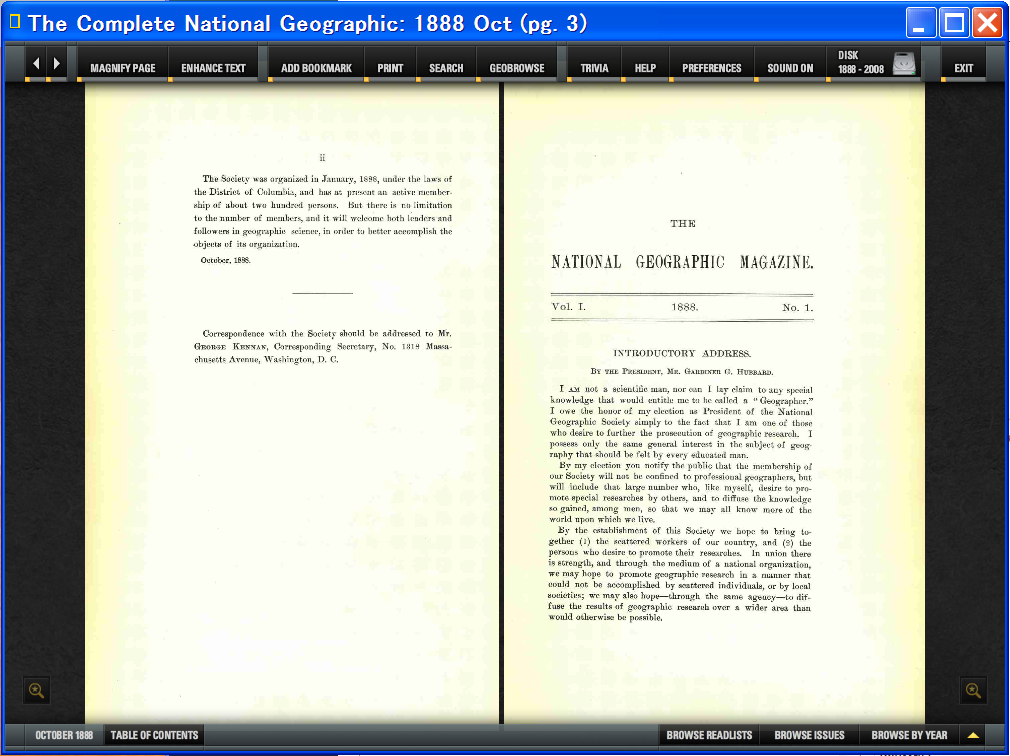Open the Print option

coord(390,68)
